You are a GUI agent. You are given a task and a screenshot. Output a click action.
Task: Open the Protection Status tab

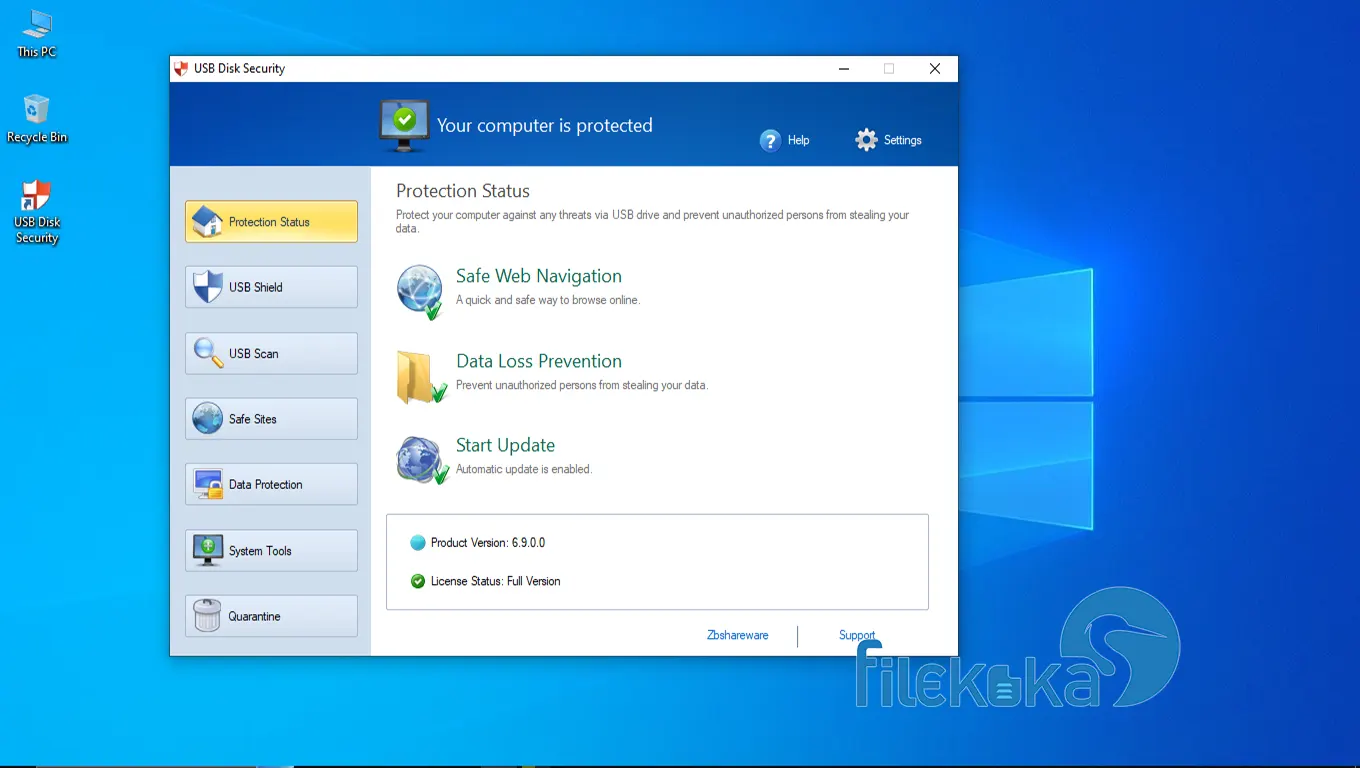(271, 222)
